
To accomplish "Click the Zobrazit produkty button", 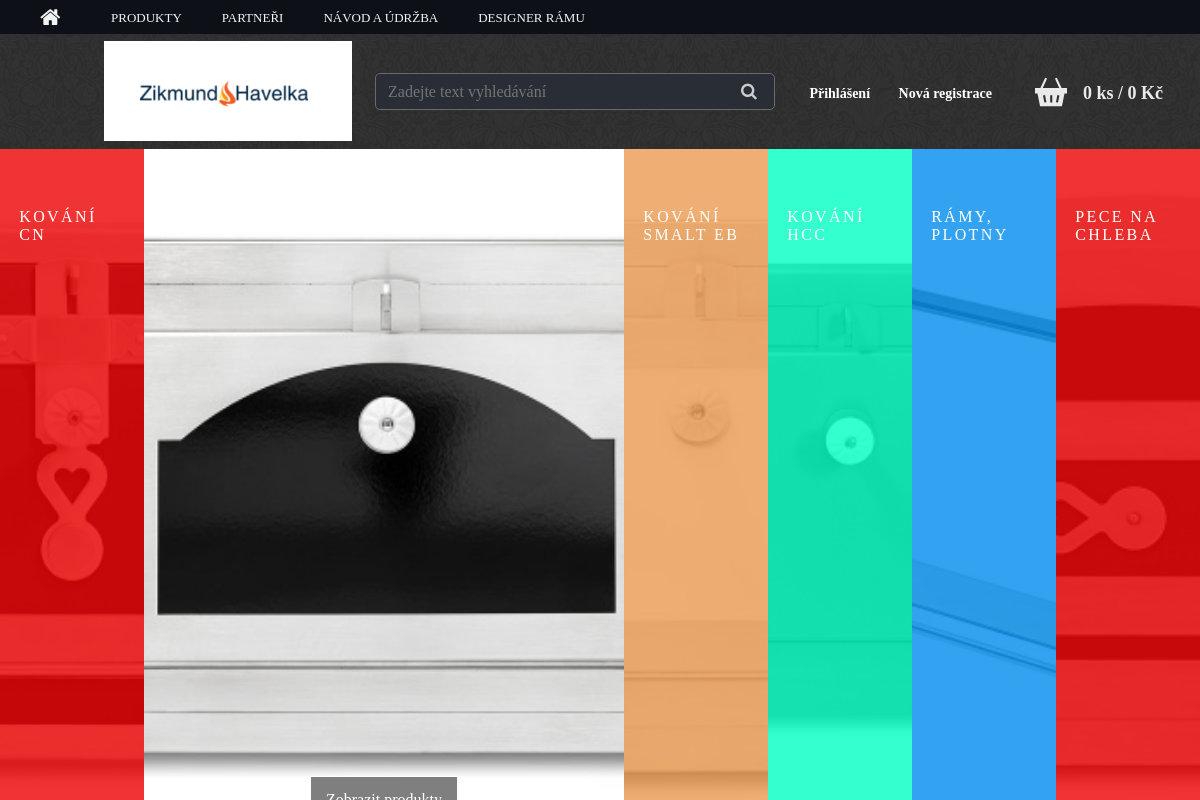I will coord(384,789).
